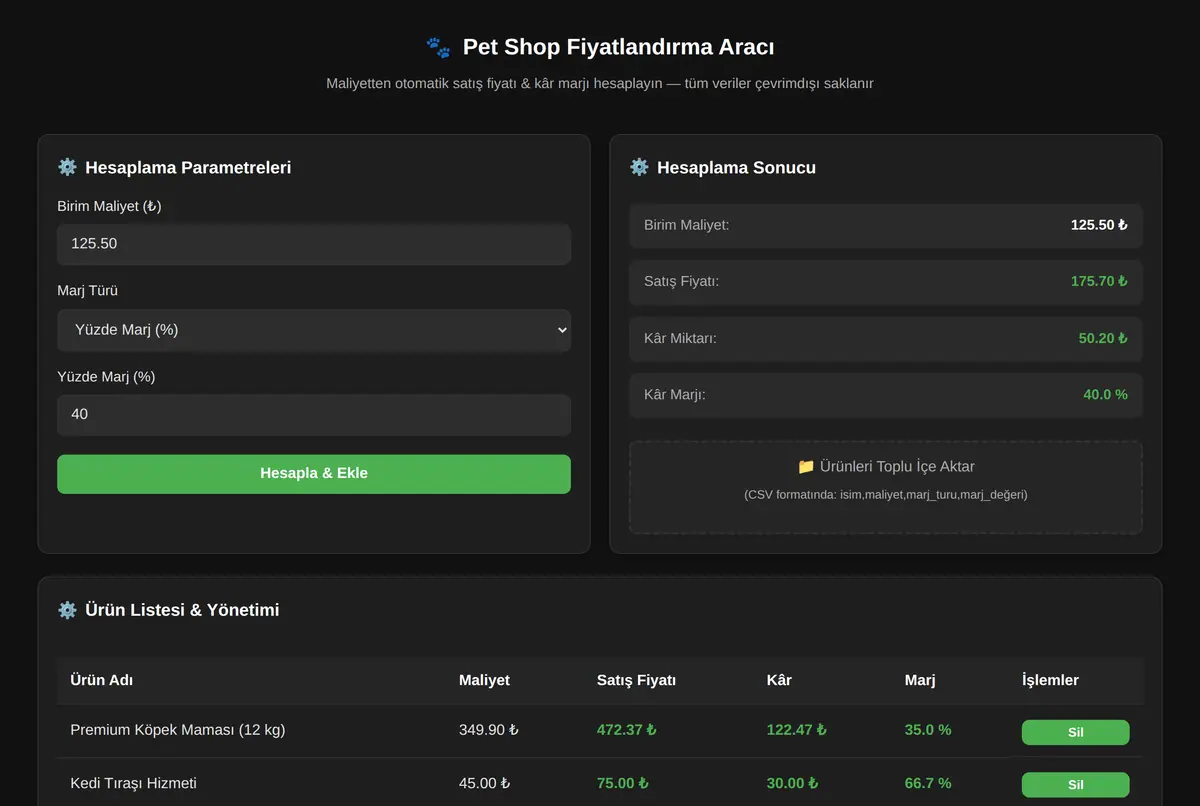Click the 30.00 ₺ profit cell
Screen dimensions: 1200x806
(793, 783)
